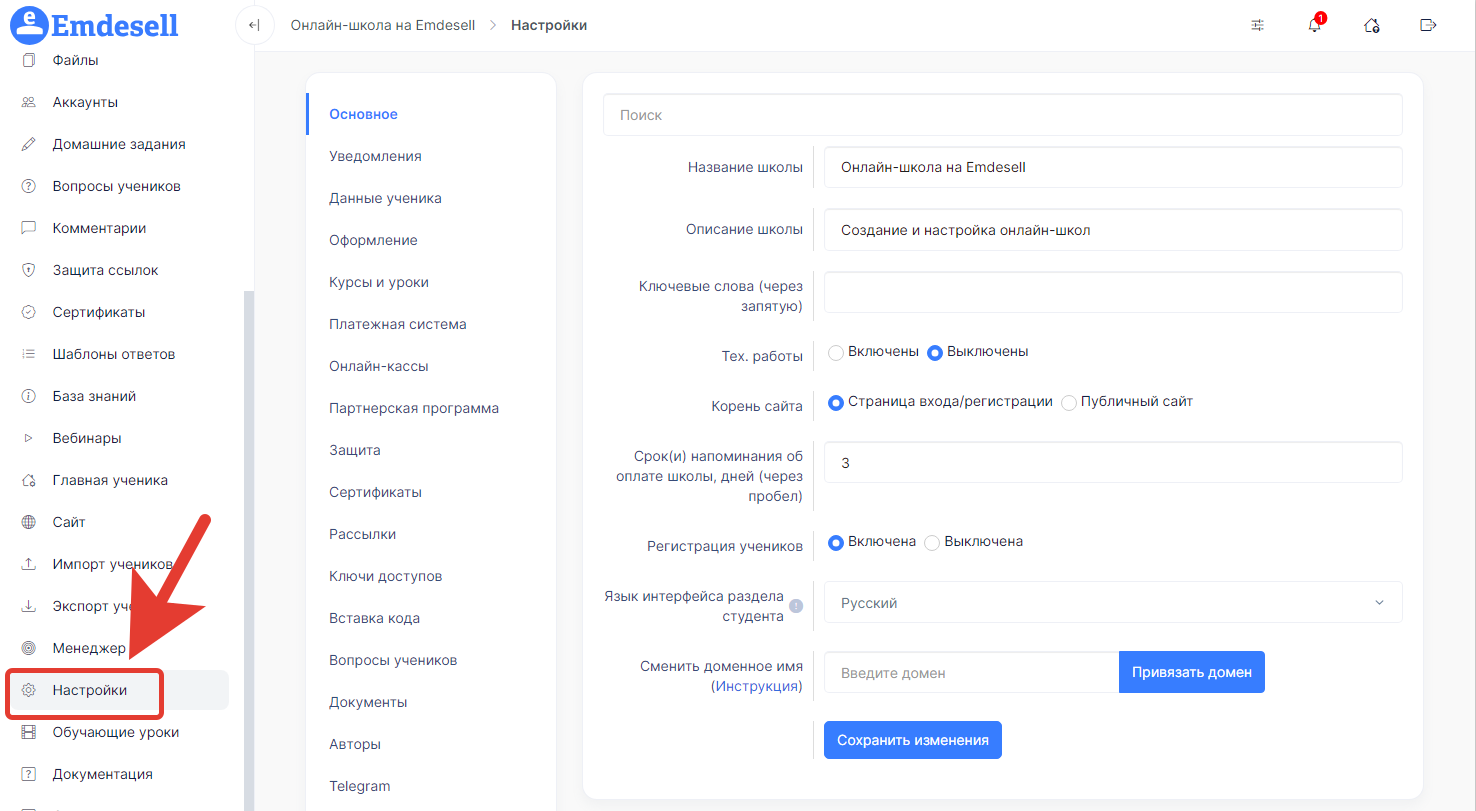Click the Emdesell logo
The height and width of the screenshot is (811, 1476).
tap(95, 24)
